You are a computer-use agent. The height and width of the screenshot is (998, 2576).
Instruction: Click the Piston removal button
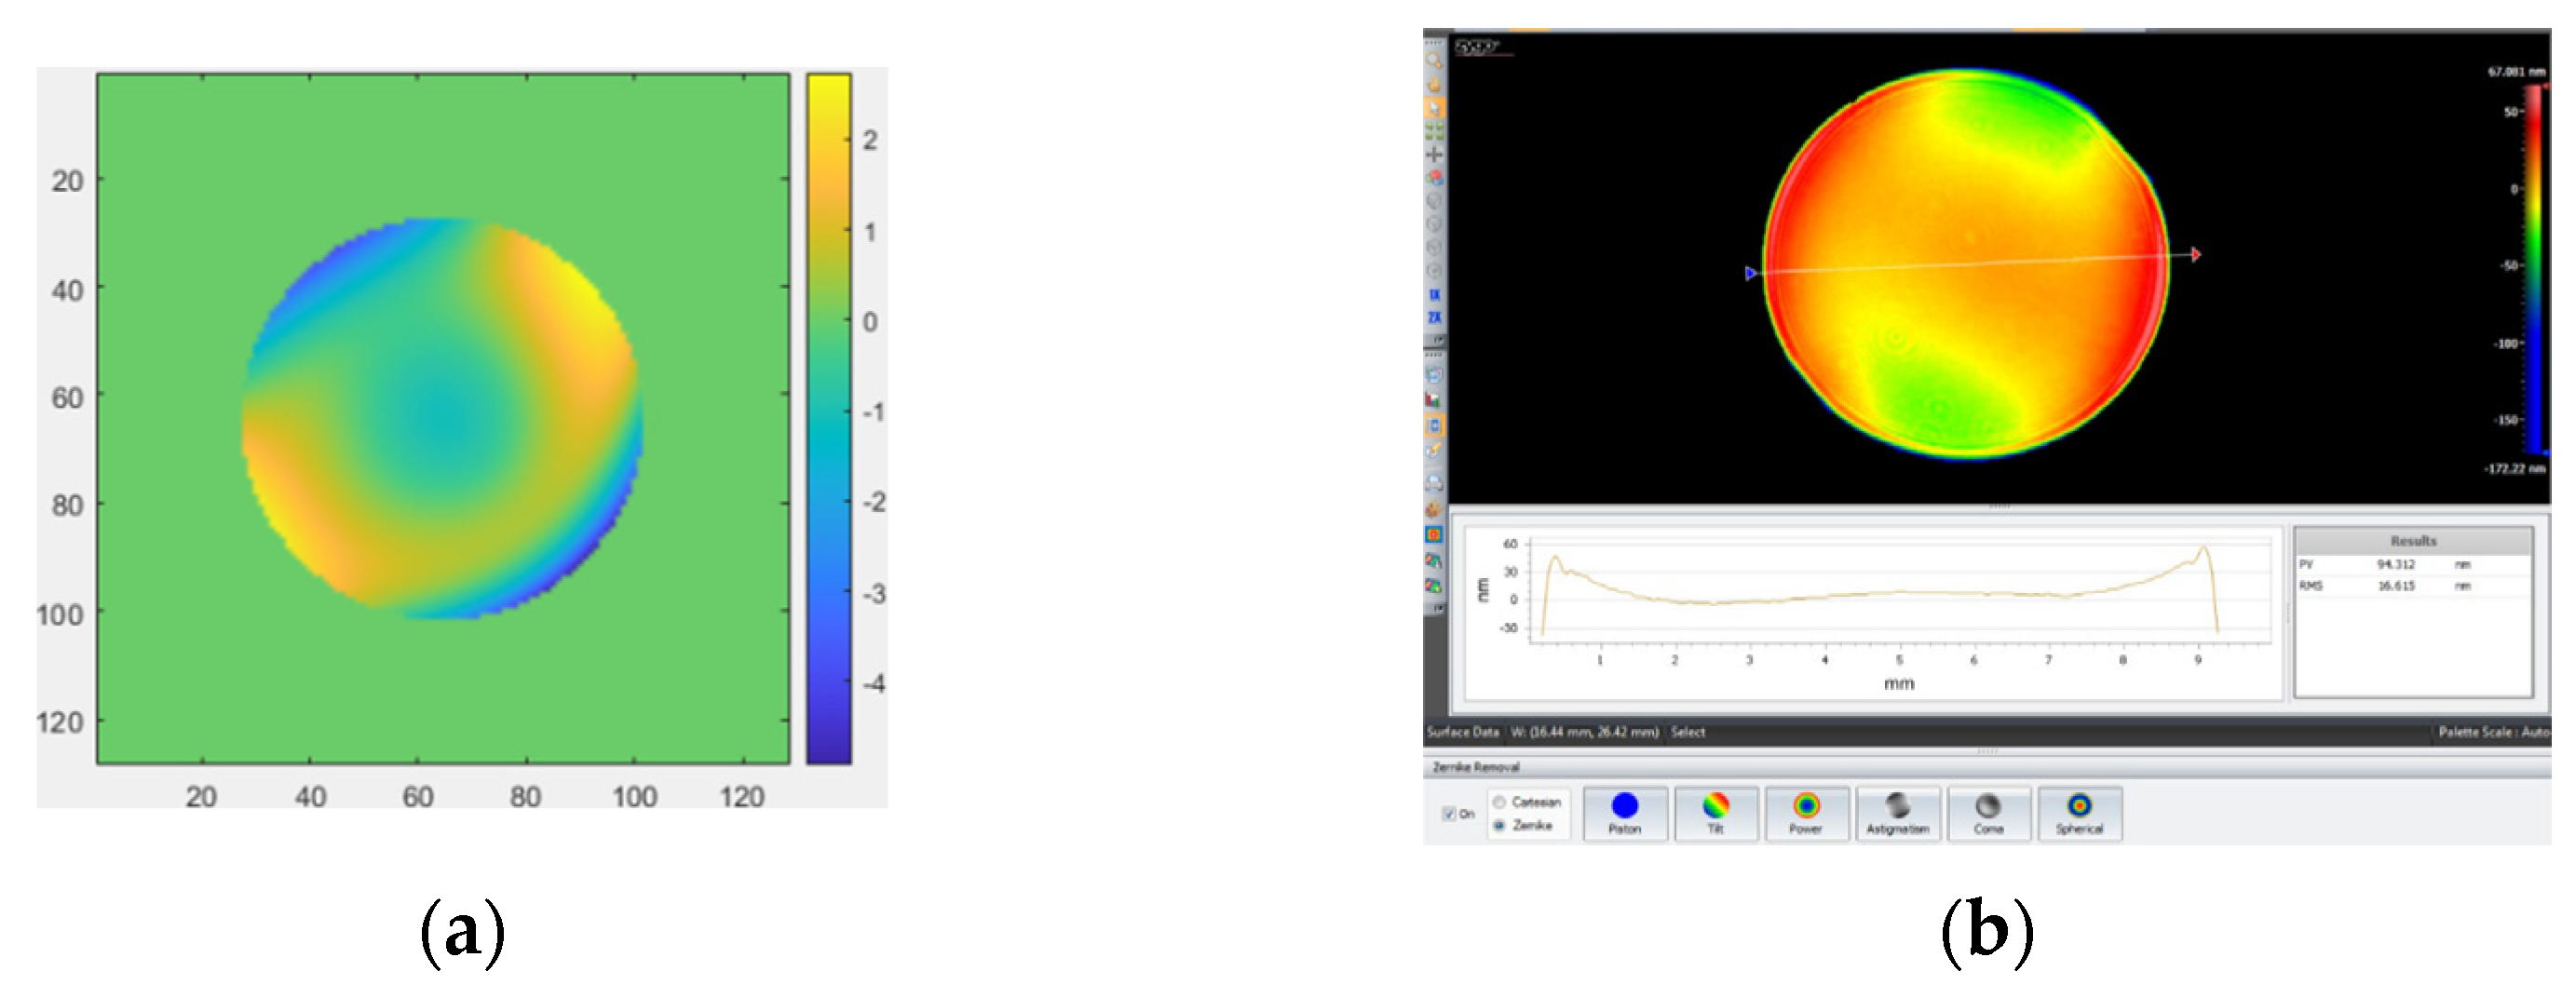pos(1624,813)
